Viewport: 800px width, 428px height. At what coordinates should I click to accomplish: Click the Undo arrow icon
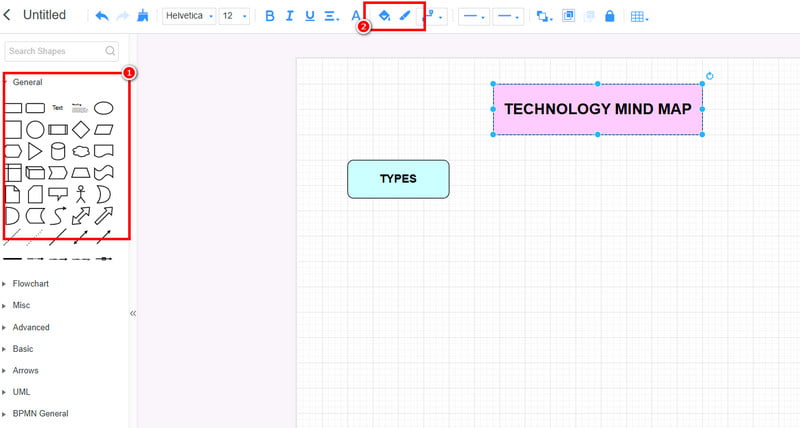click(x=101, y=16)
